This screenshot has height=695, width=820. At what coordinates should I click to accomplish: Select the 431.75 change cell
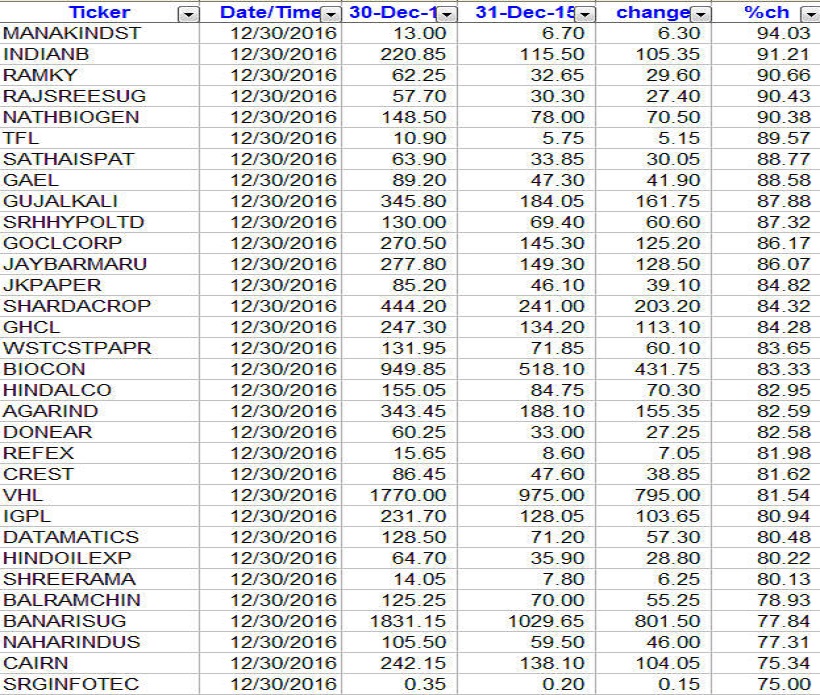point(654,369)
